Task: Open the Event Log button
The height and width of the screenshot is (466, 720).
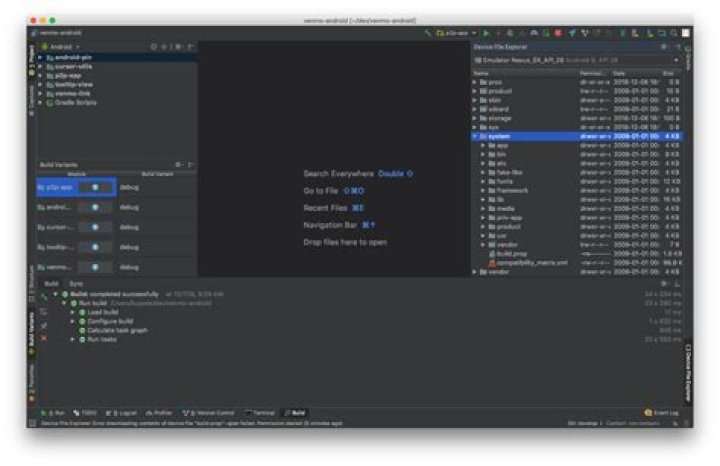Action: (662, 413)
